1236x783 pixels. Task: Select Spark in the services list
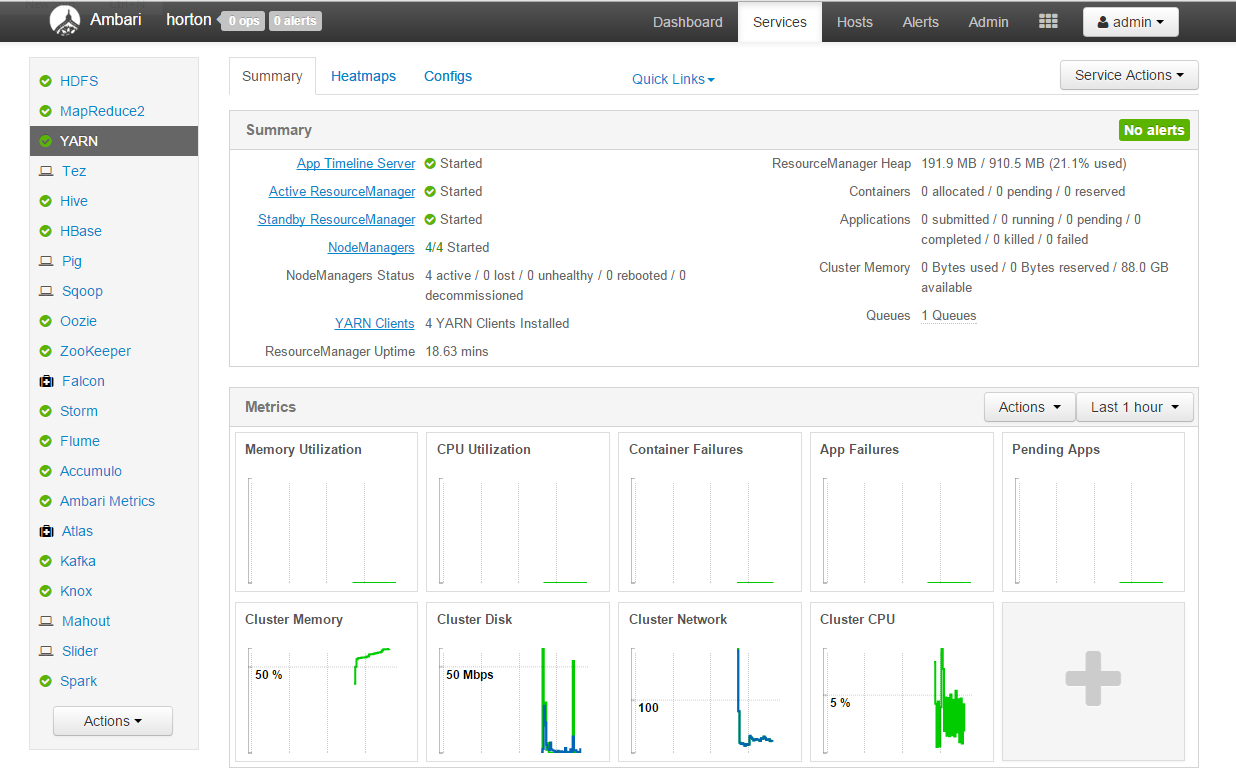pos(78,681)
